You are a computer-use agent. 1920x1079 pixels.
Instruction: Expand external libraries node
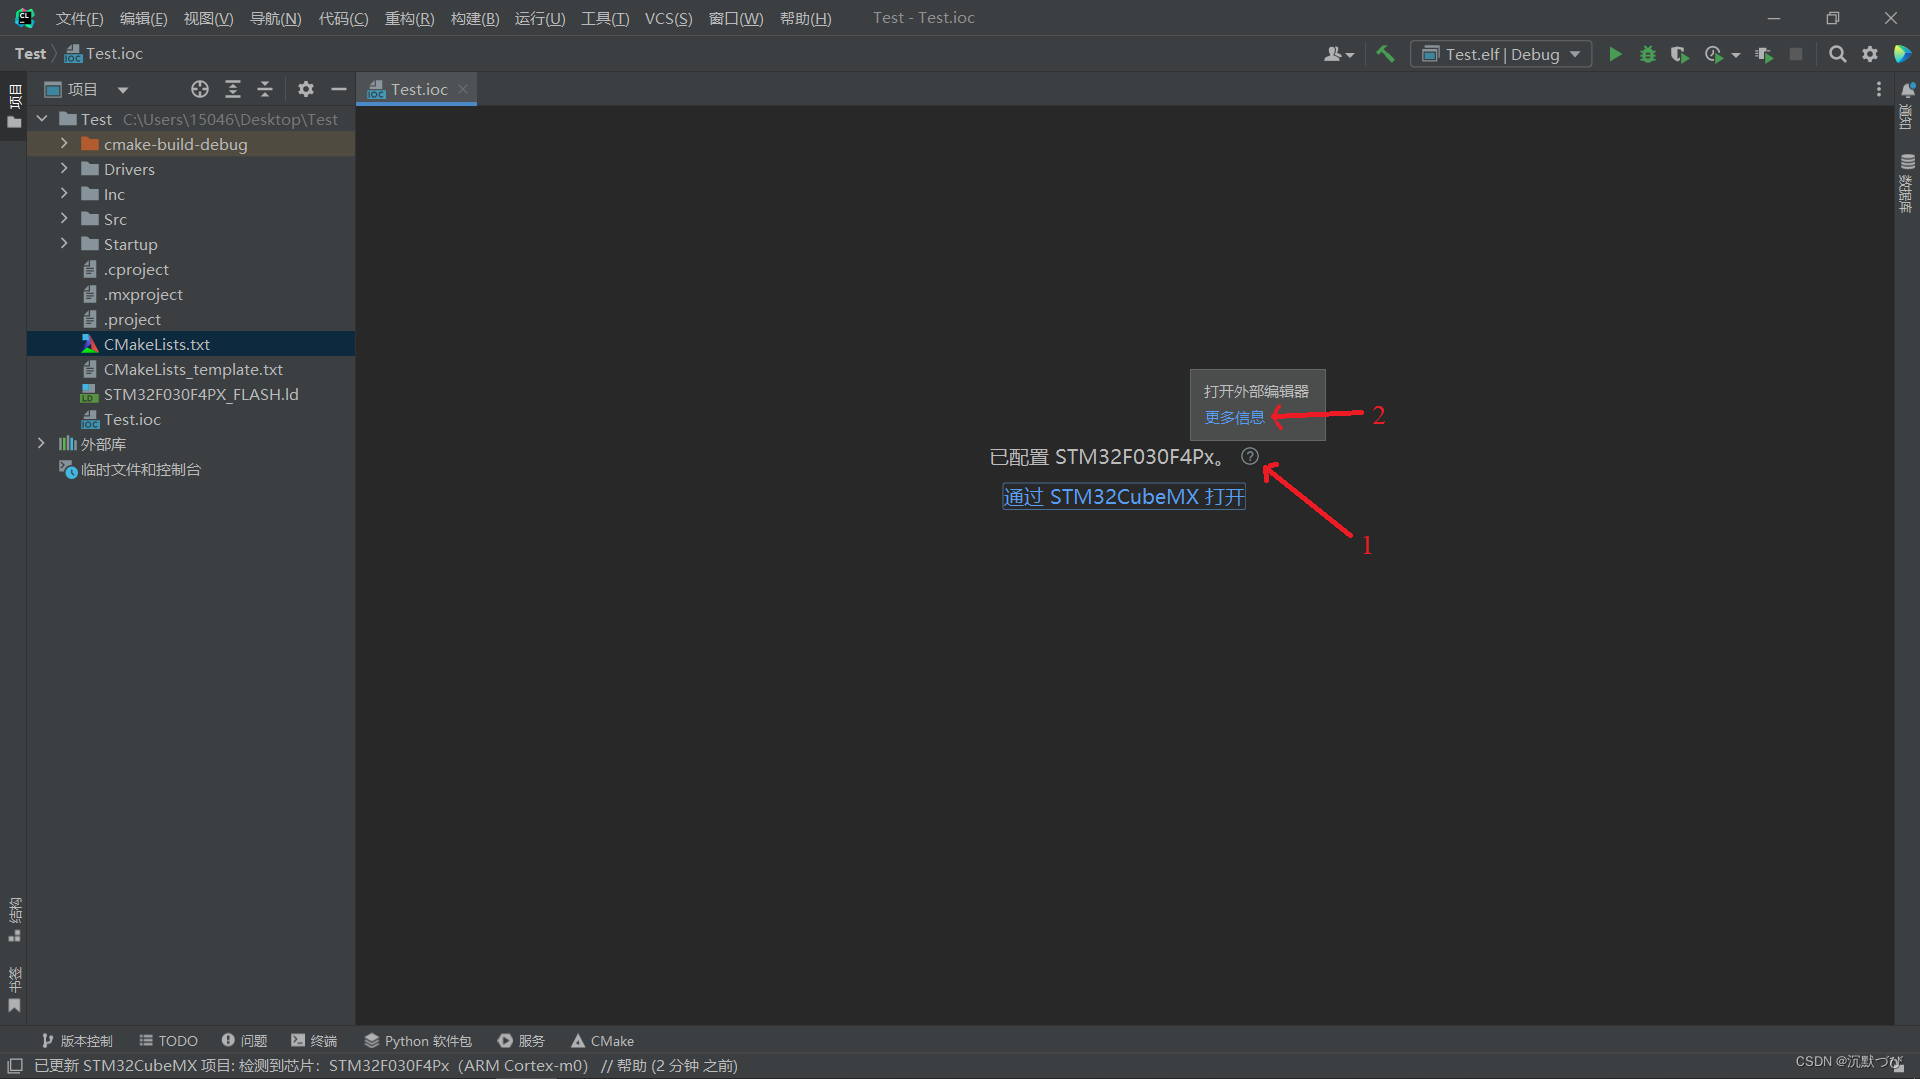41,444
